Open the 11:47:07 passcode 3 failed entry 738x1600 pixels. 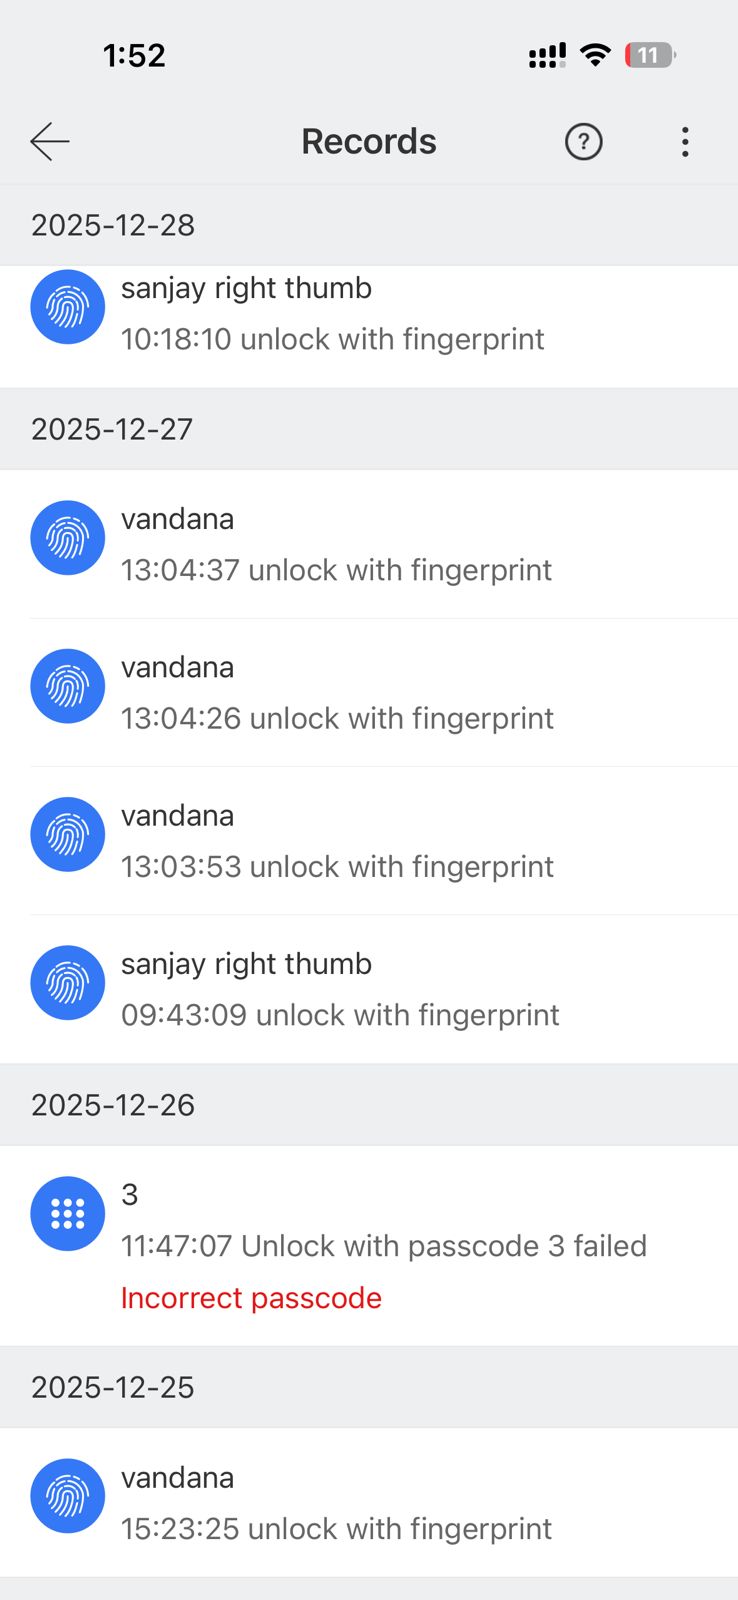coord(383,1246)
